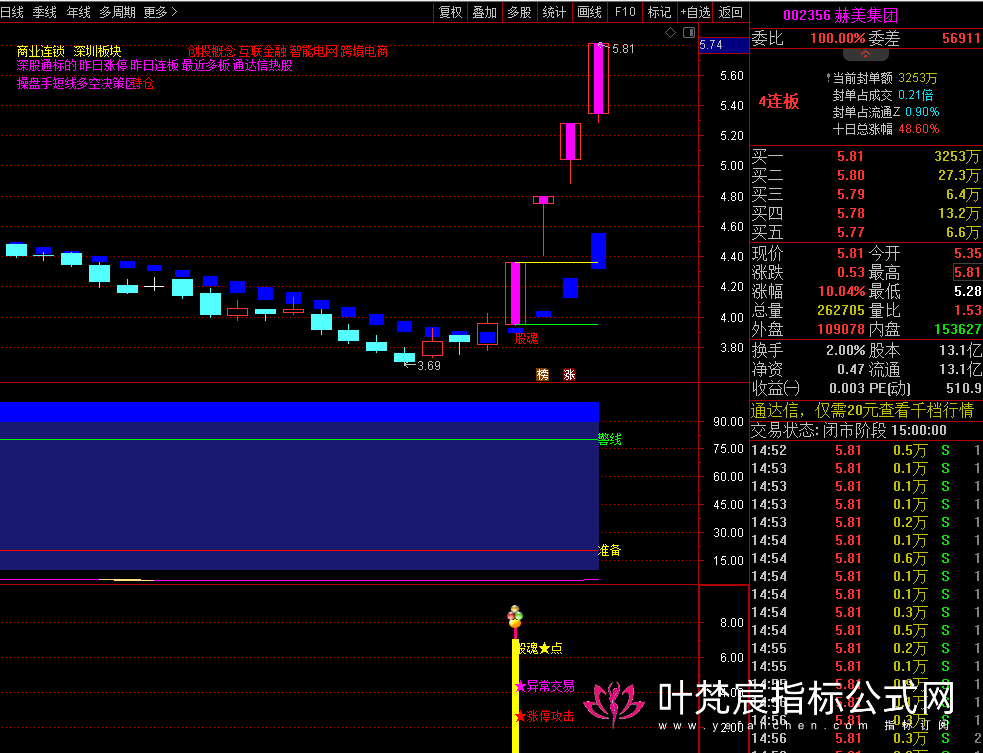Click the 昨日涨停 label
Viewport: 983px width, 753px height.
tap(103, 65)
